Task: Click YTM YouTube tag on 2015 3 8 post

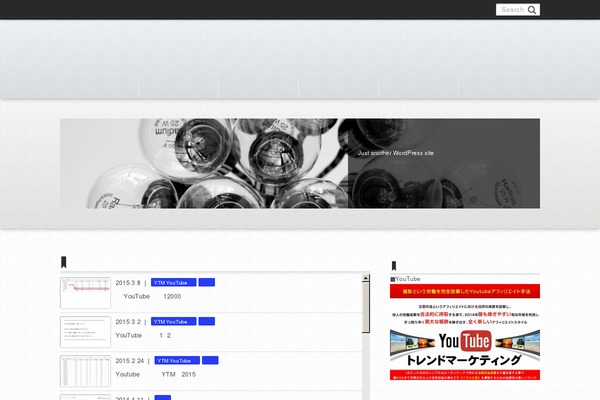Action: [174, 282]
